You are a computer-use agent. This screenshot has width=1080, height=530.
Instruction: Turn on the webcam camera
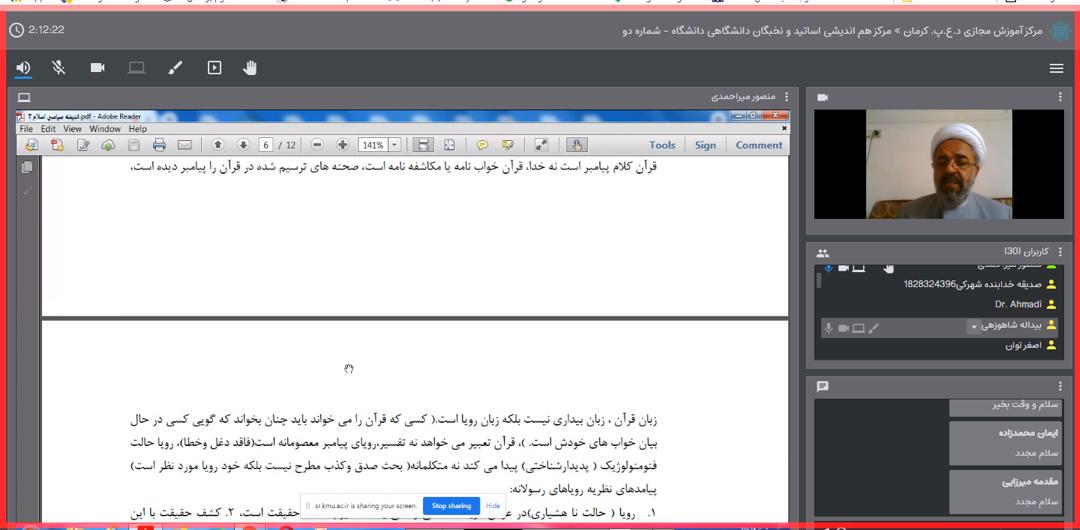(x=98, y=68)
